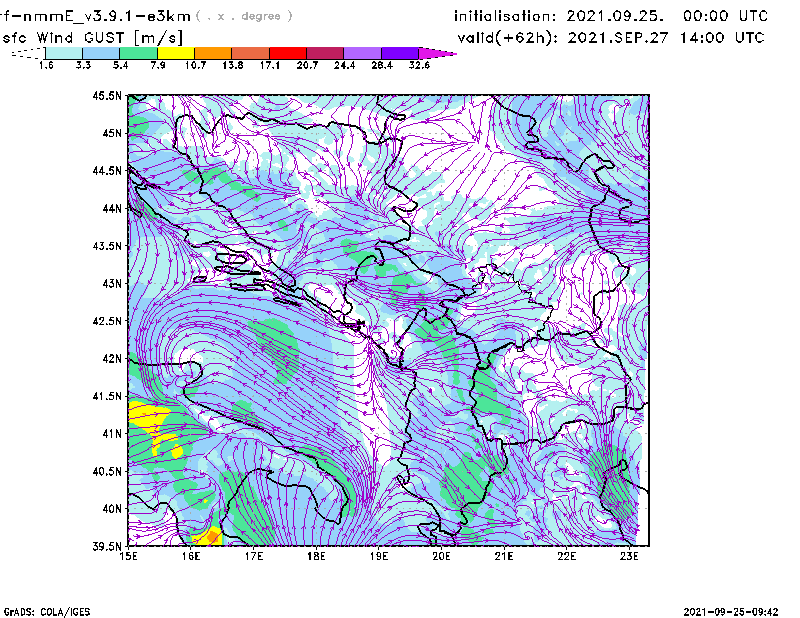Click the light purple 24.4–28.4 legend swatch

click(x=363, y=53)
